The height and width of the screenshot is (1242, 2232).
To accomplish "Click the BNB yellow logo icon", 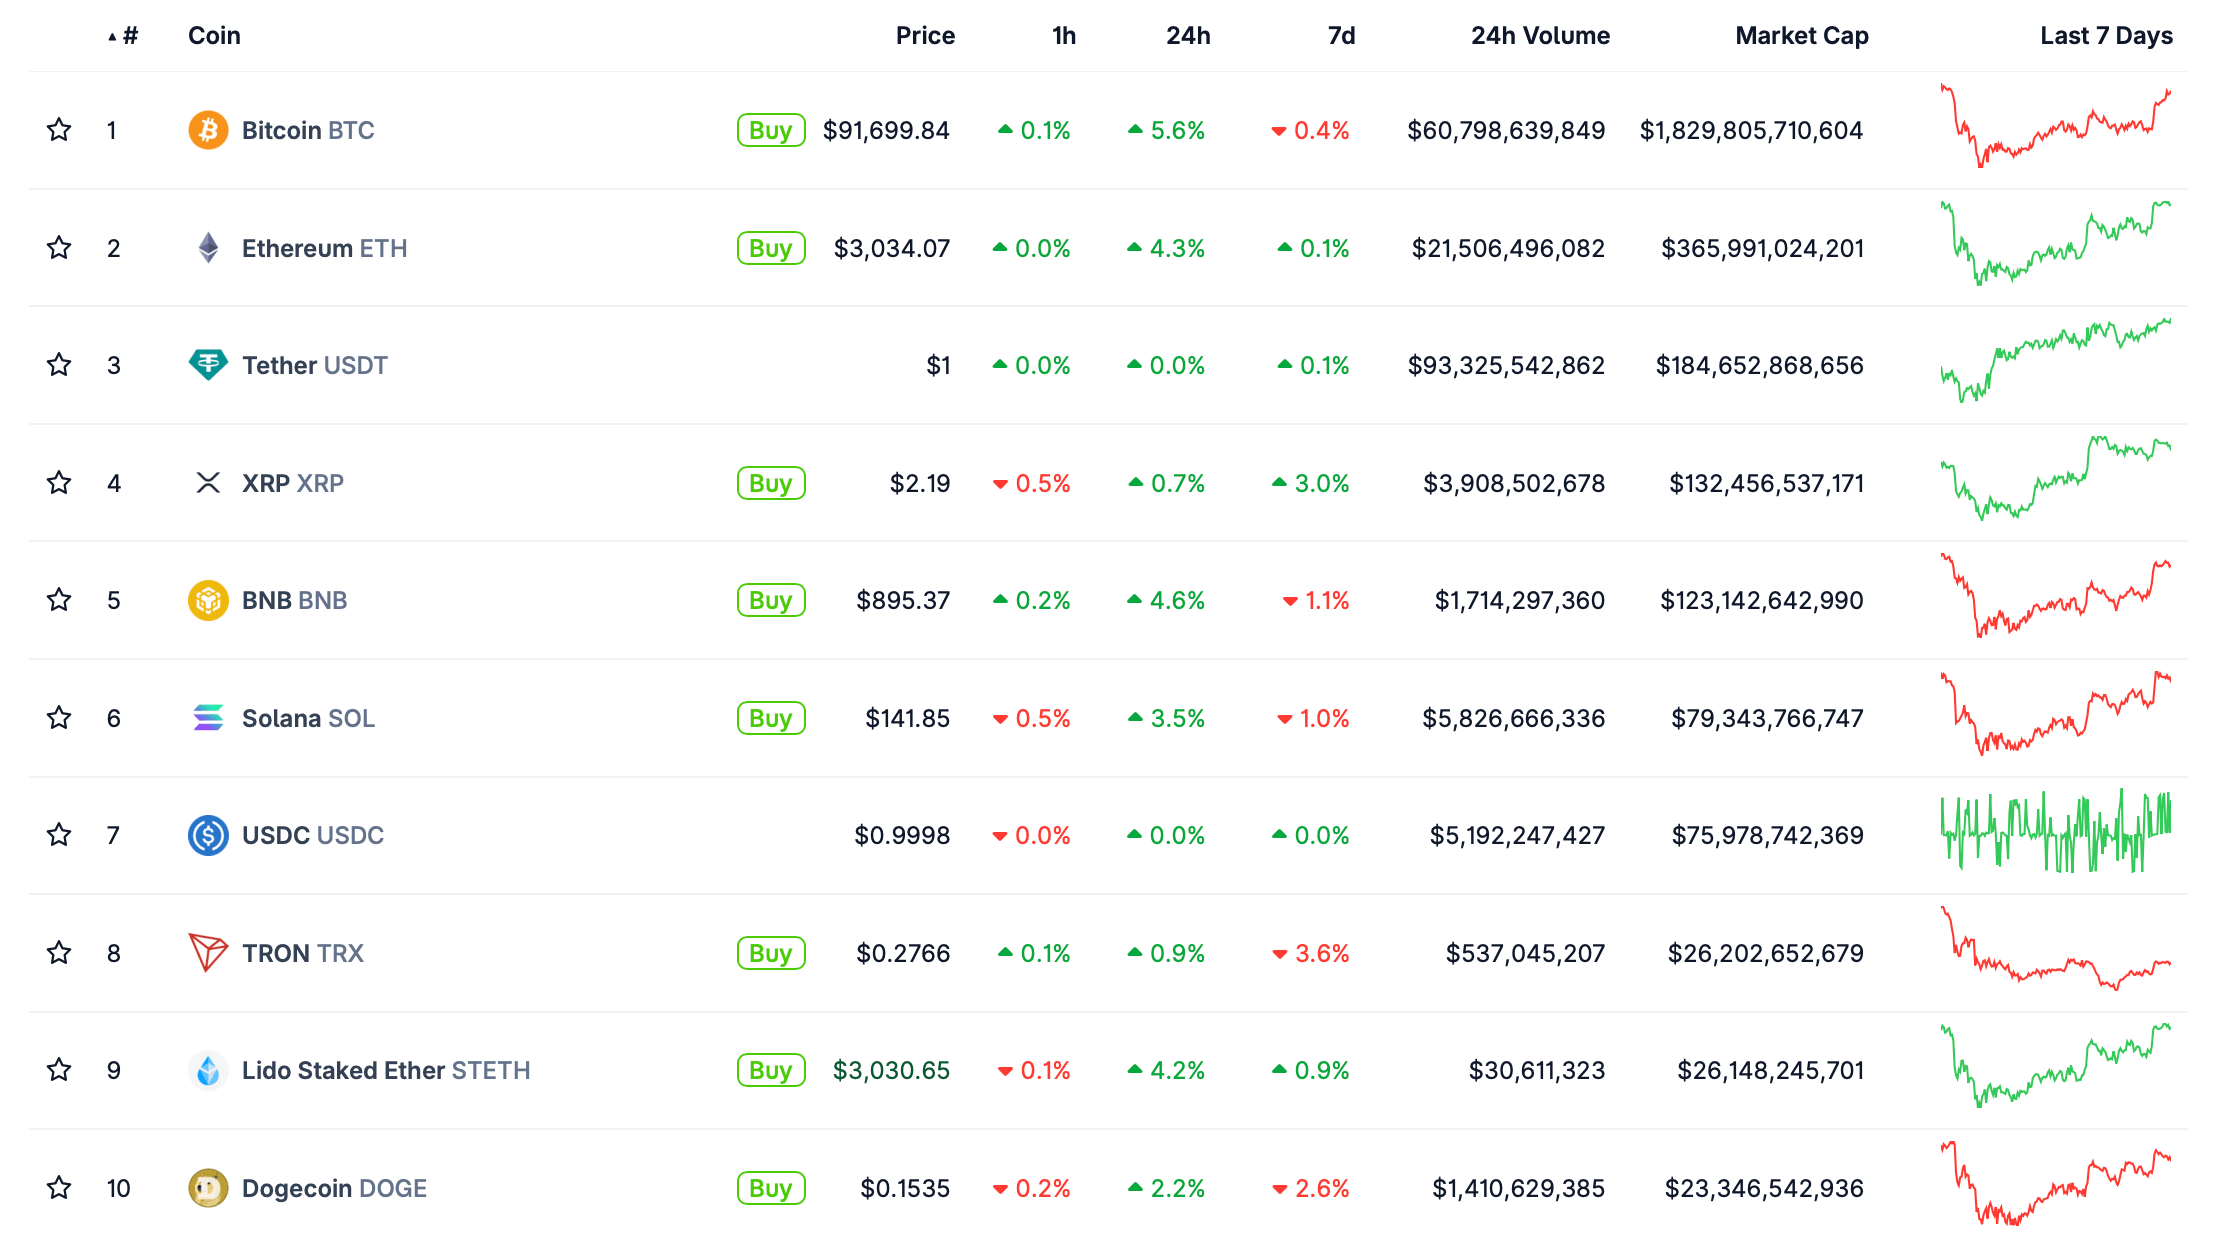I will [x=208, y=600].
